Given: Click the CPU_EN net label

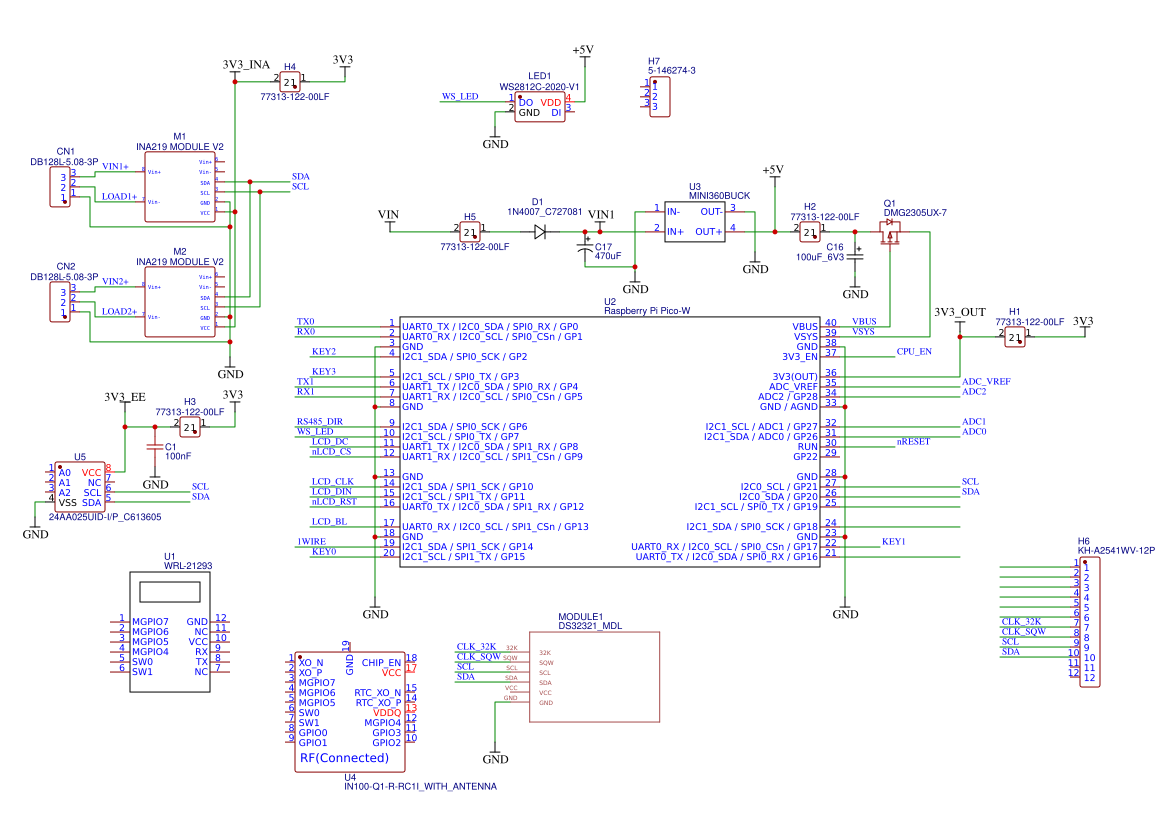Looking at the screenshot, I should (x=914, y=352).
